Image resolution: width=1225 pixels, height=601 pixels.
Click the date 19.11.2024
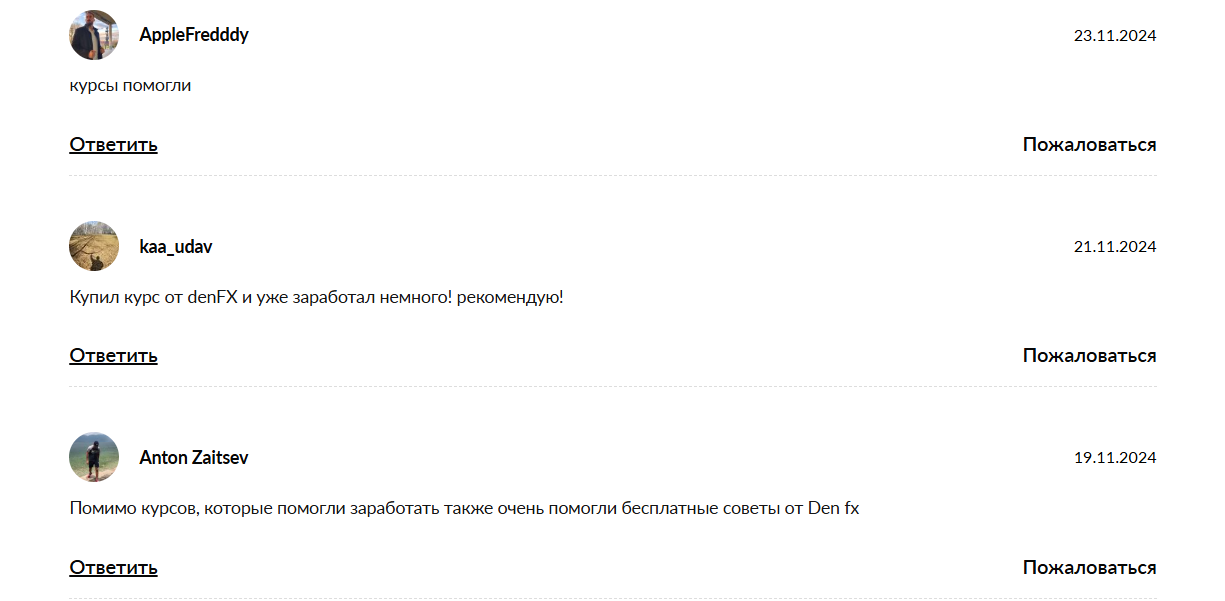click(1115, 458)
